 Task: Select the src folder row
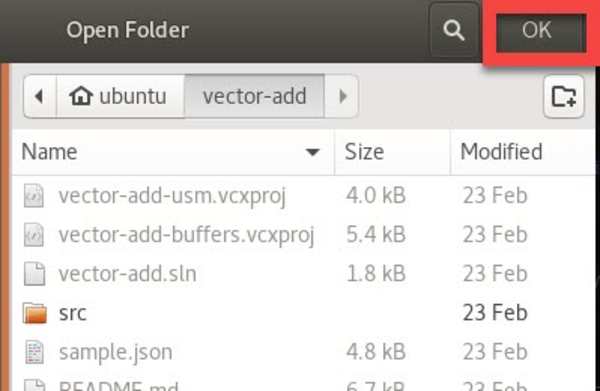[x=303, y=313]
